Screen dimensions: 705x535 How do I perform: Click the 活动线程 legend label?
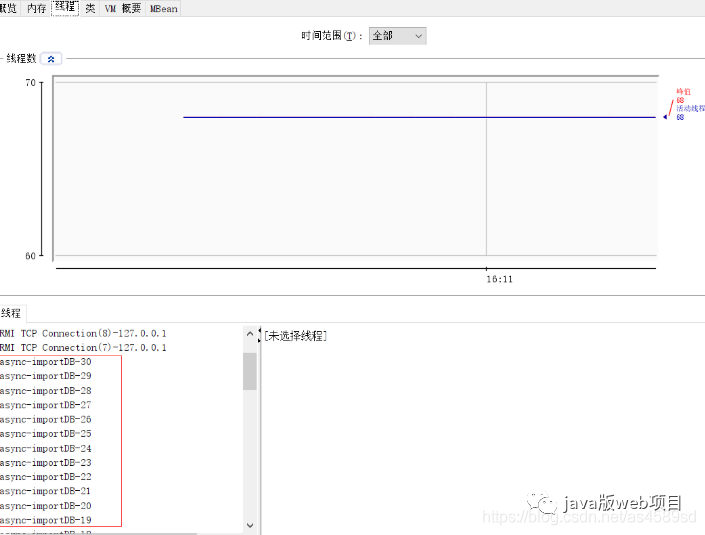tap(690, 108)
